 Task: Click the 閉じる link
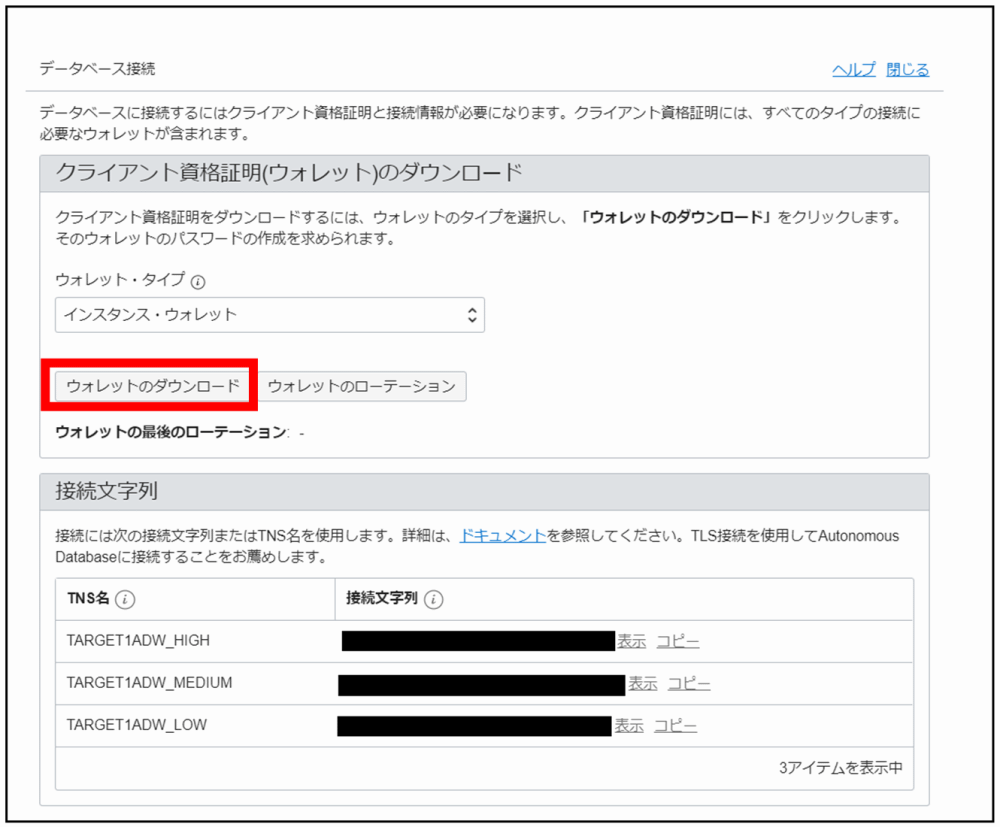pos(908,70)
